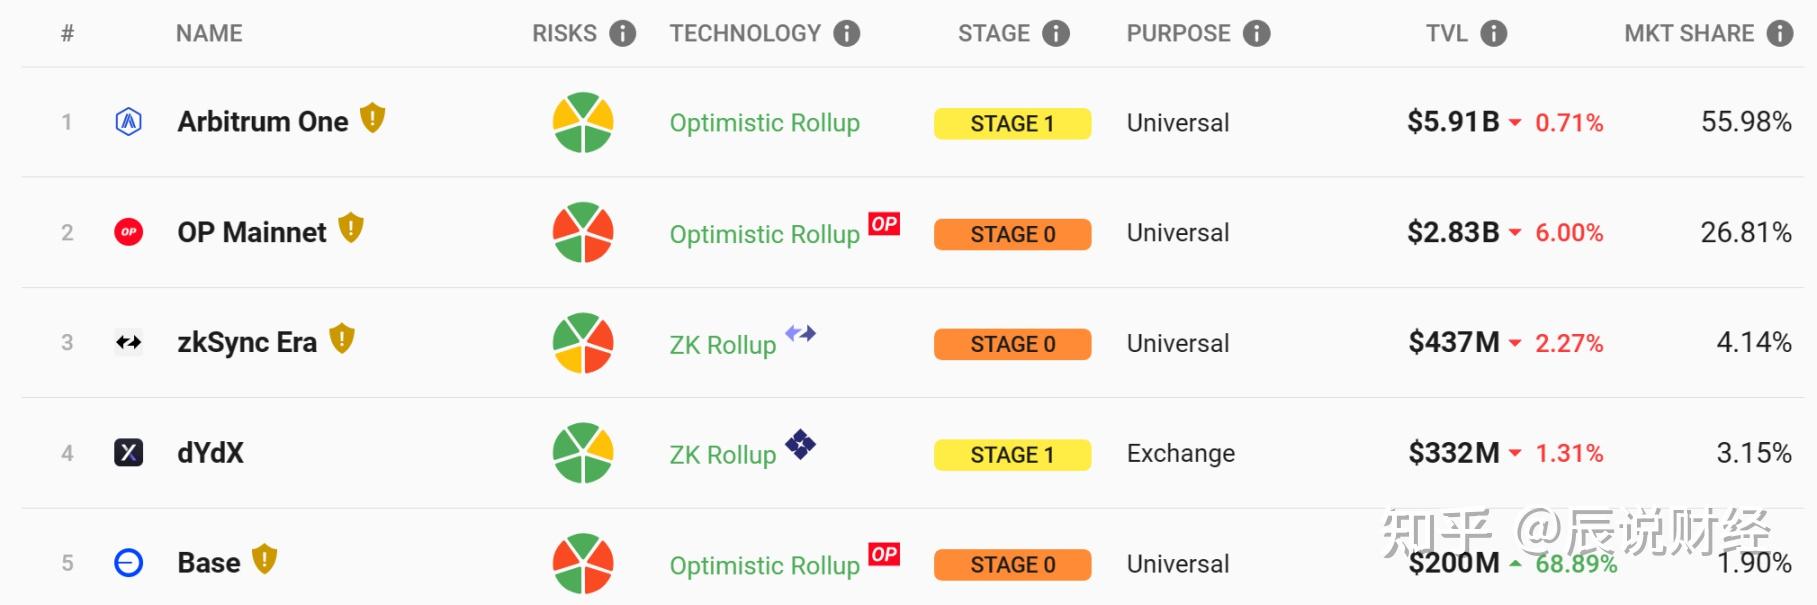
Task: Click the warning shield beside Arbitrum One
Action: tap(372, 119)
